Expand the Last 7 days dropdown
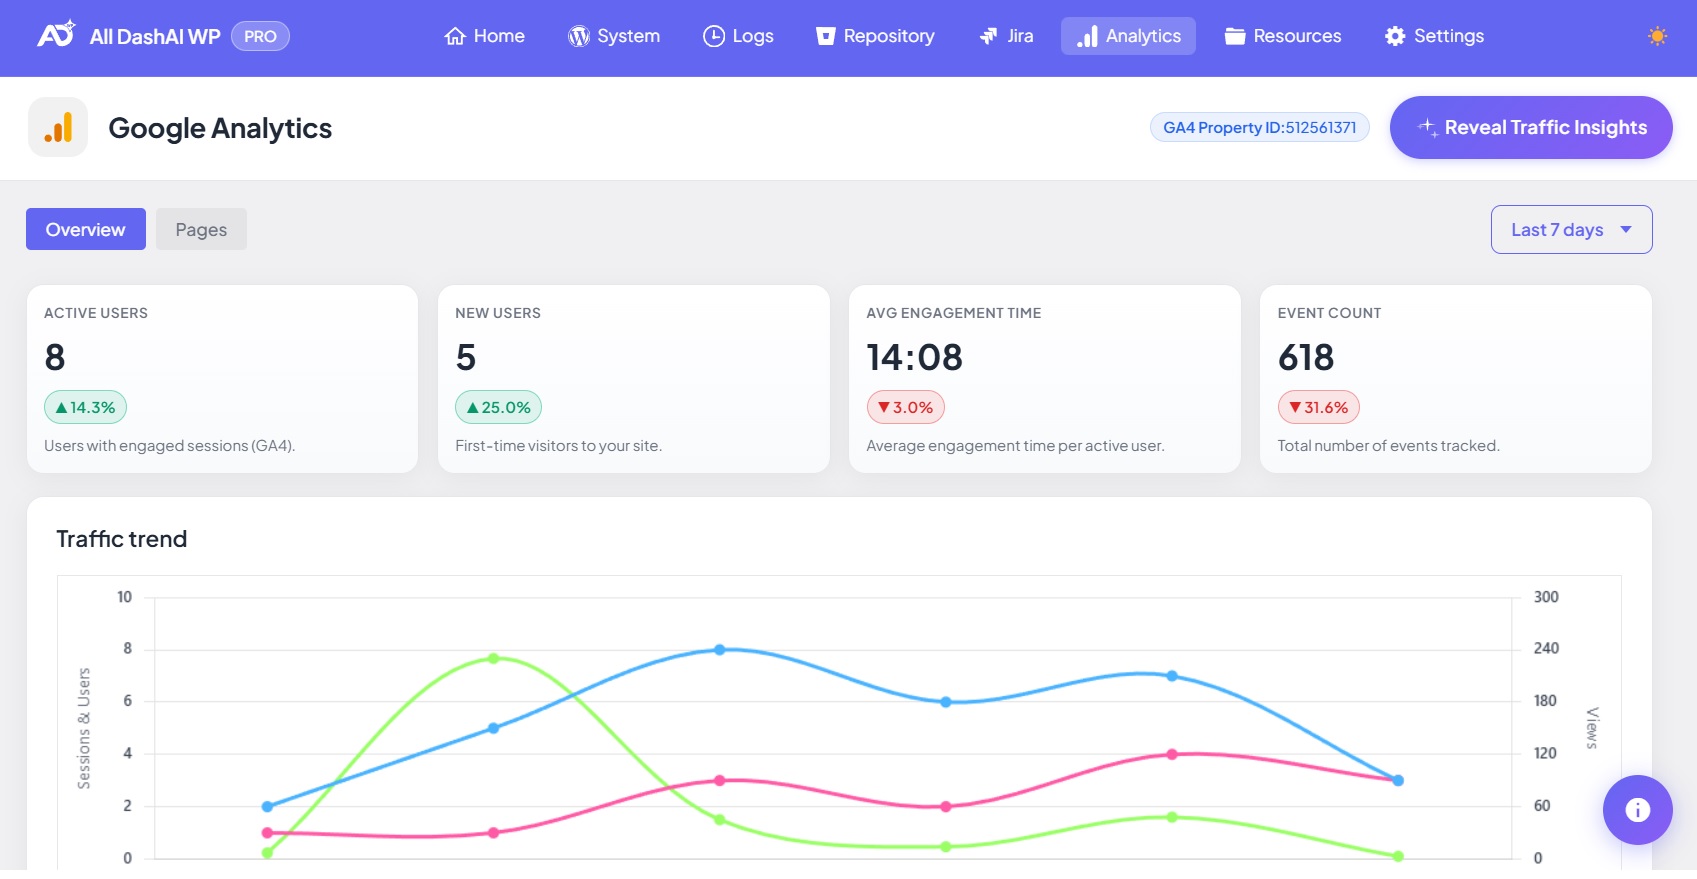 click(1571, 230)
